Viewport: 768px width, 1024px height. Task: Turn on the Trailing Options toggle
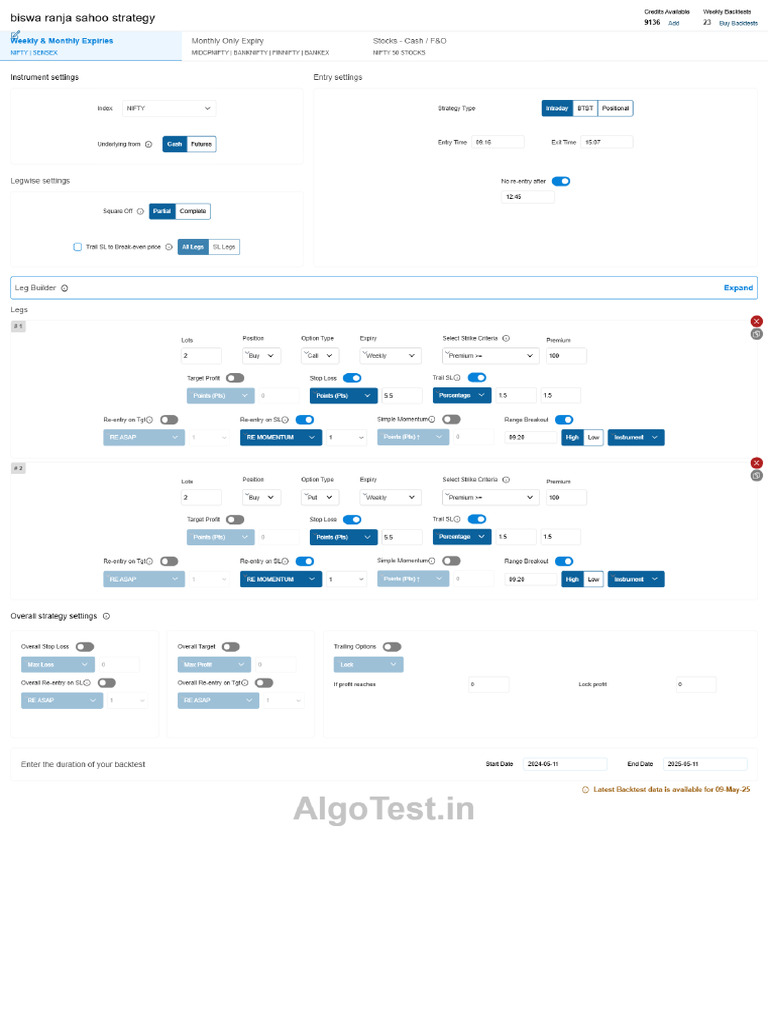392,647
